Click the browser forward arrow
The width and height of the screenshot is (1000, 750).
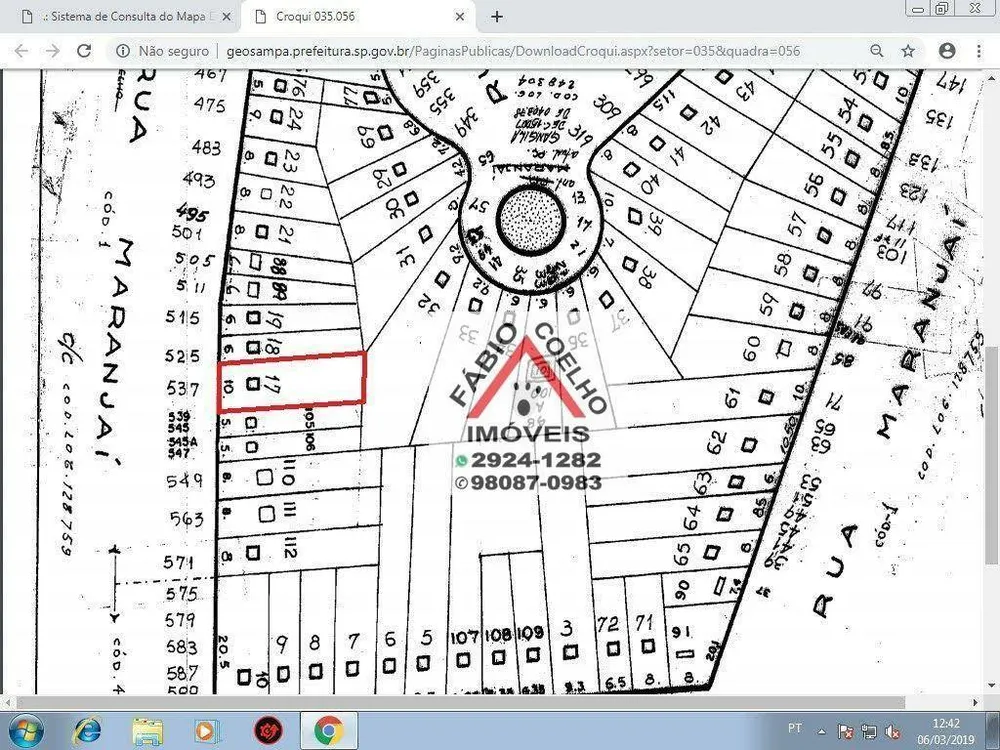[52, 51]
